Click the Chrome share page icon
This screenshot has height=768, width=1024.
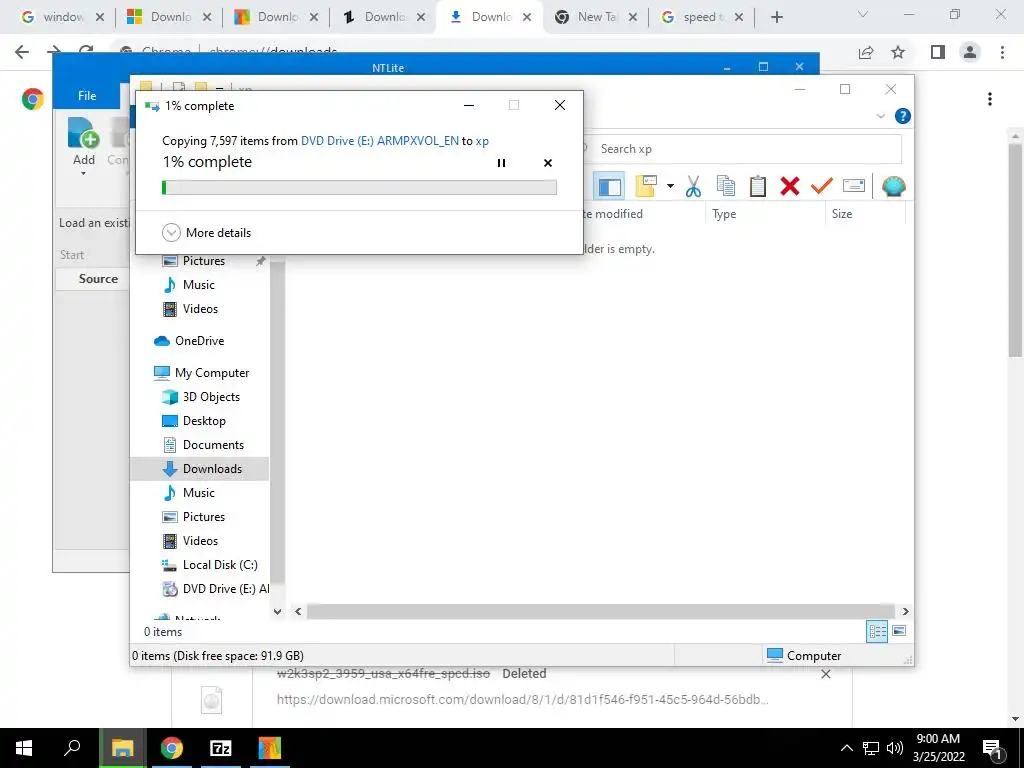point(866,52)
